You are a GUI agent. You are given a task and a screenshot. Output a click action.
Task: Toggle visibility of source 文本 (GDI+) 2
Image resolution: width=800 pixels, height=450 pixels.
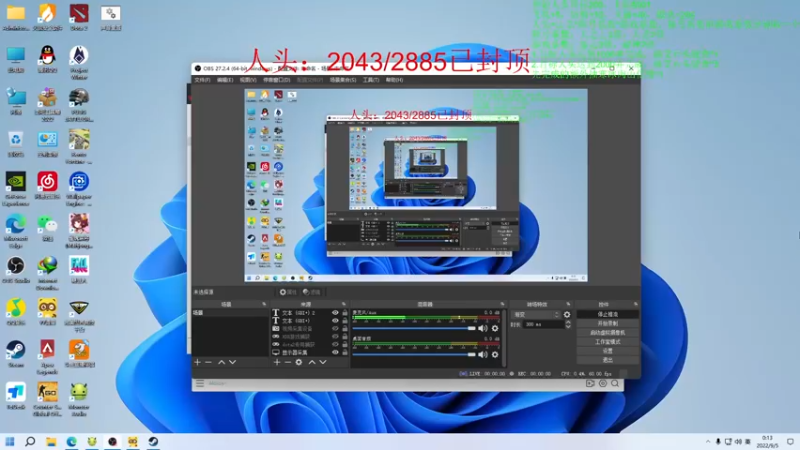(335, 313)
